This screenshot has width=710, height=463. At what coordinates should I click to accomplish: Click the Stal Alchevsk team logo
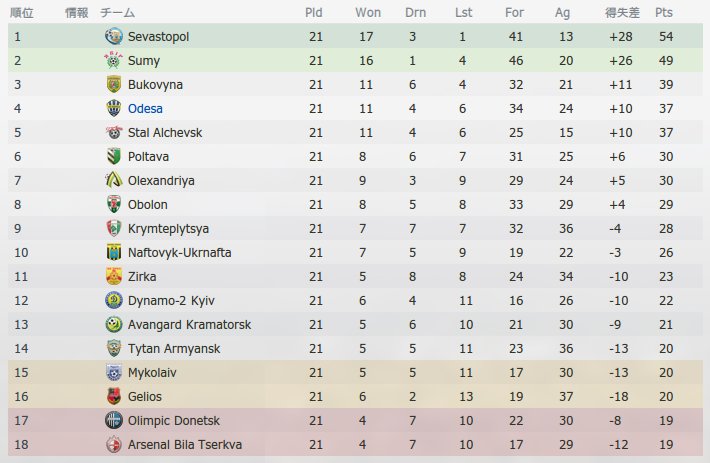point(114,132)
